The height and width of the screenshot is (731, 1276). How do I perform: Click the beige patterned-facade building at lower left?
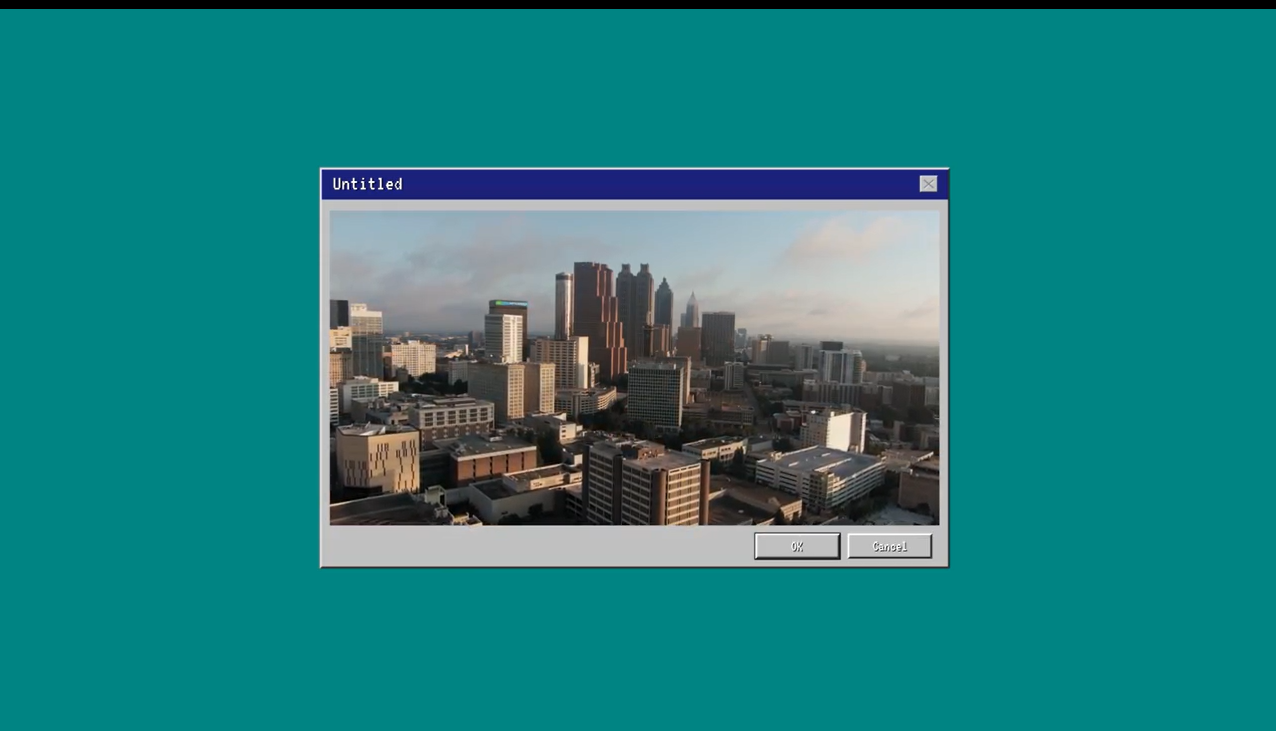pos(376,458)
